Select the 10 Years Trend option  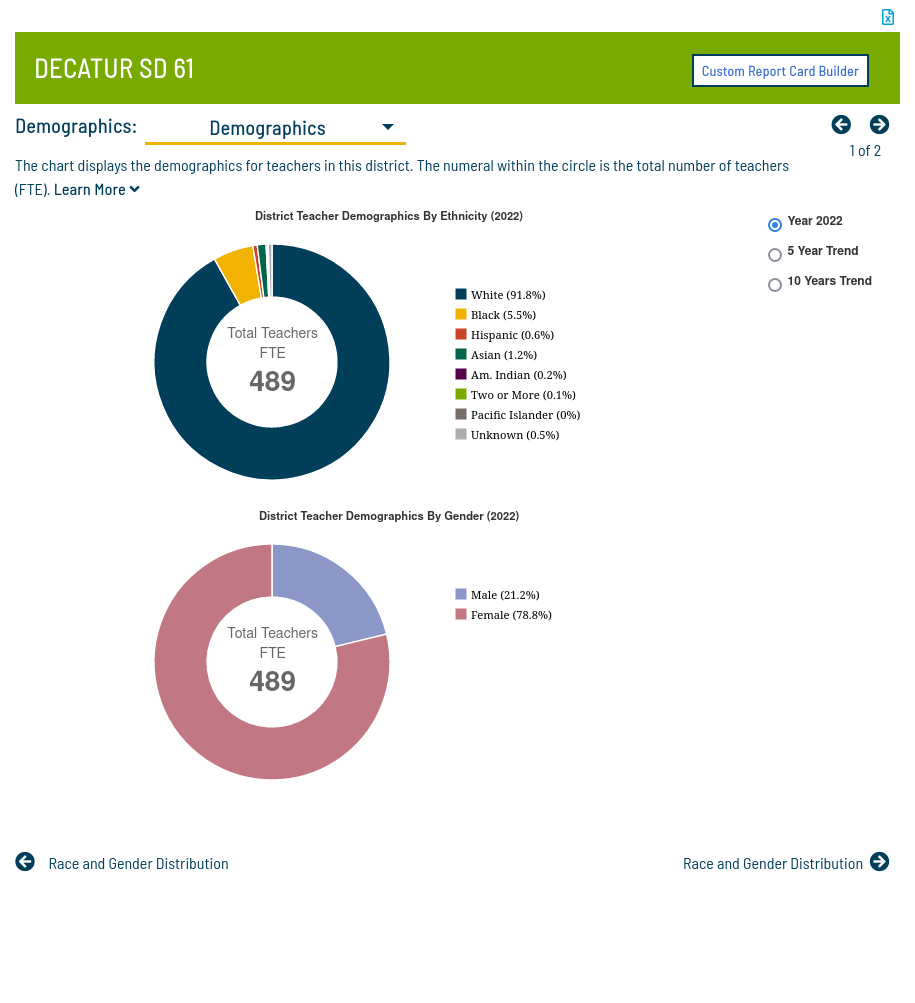point(775,285)
